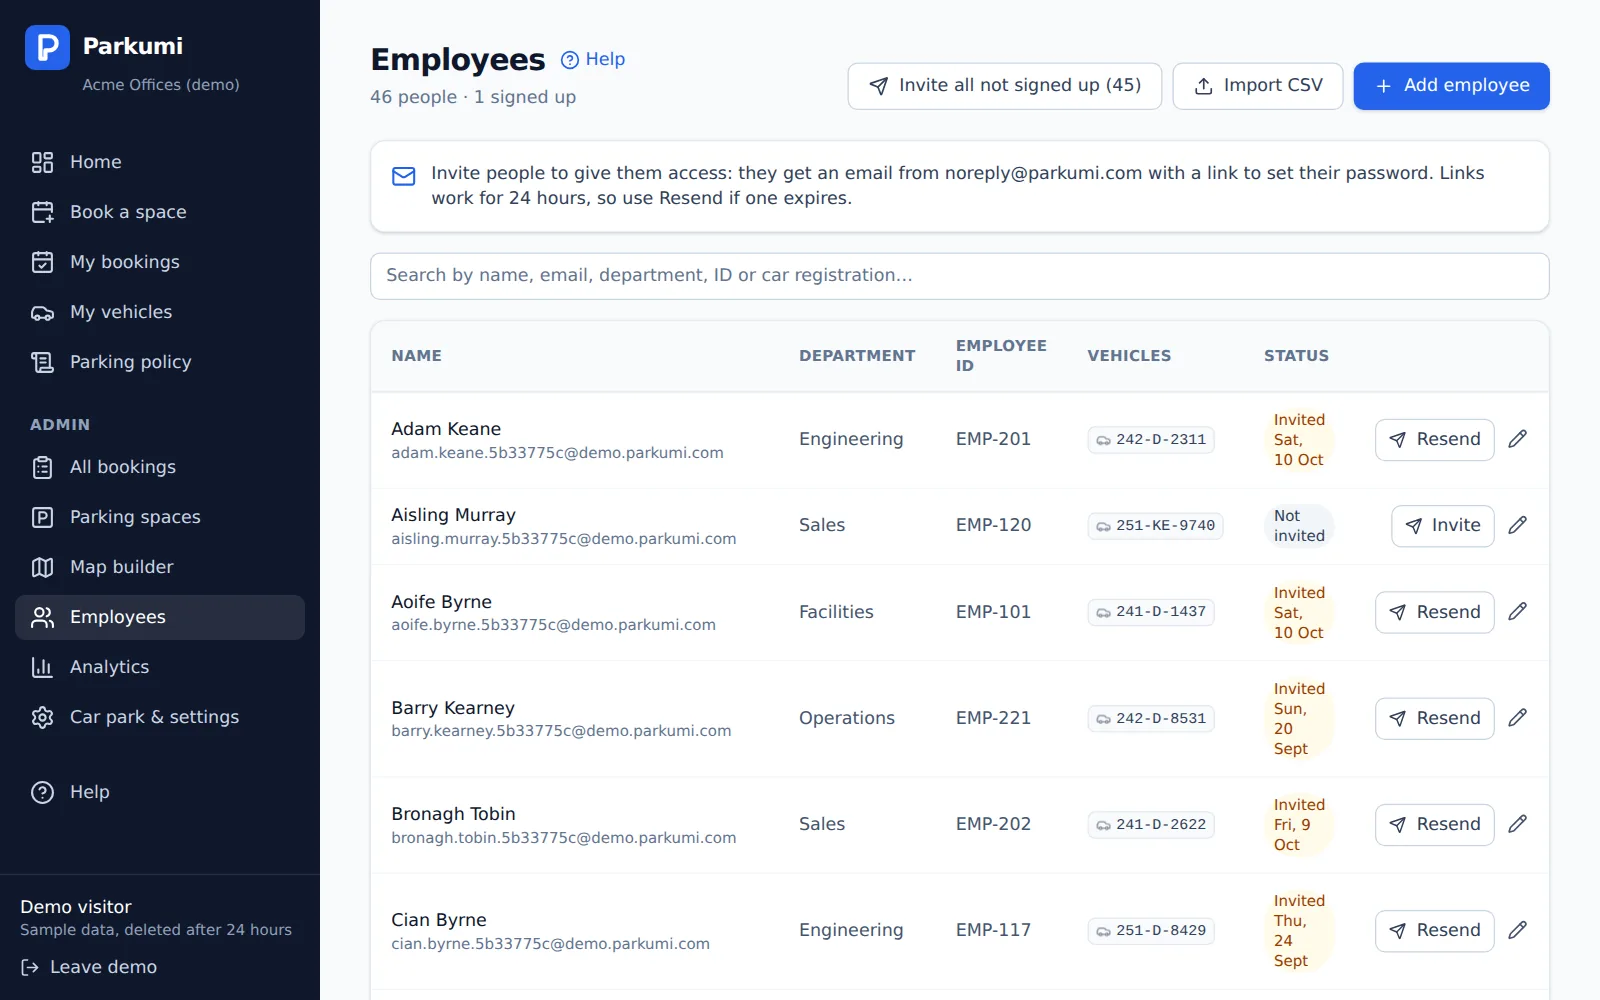Open Car park & settings
The height and width of the screenshot is (1000, 1600).
[x=160, y=717]
